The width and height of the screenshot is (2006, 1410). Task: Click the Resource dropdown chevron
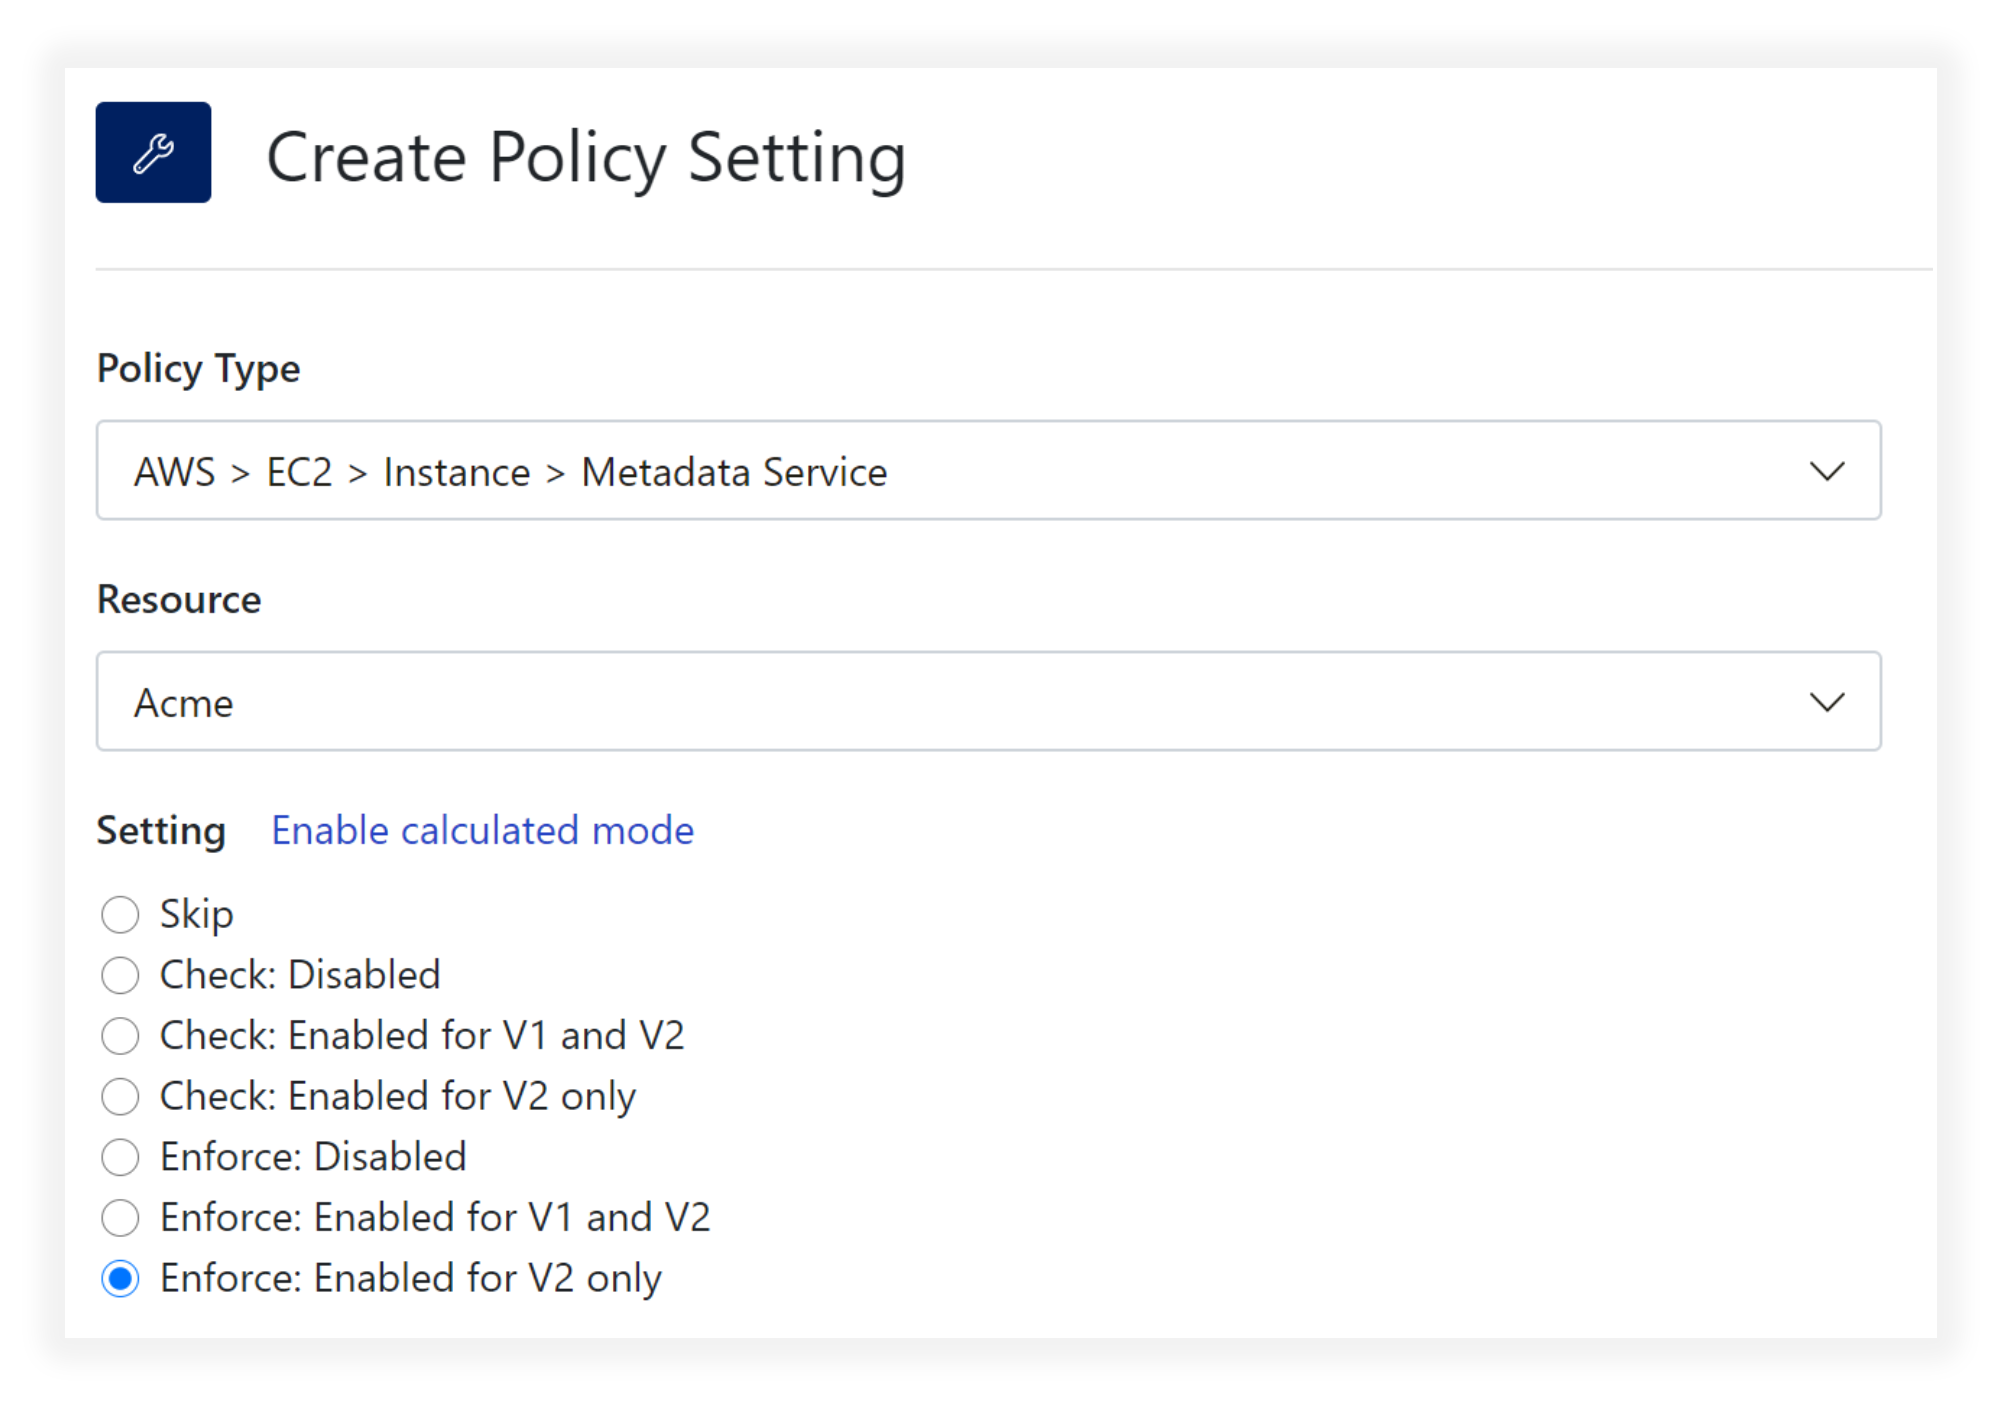tap(1827, 701)
